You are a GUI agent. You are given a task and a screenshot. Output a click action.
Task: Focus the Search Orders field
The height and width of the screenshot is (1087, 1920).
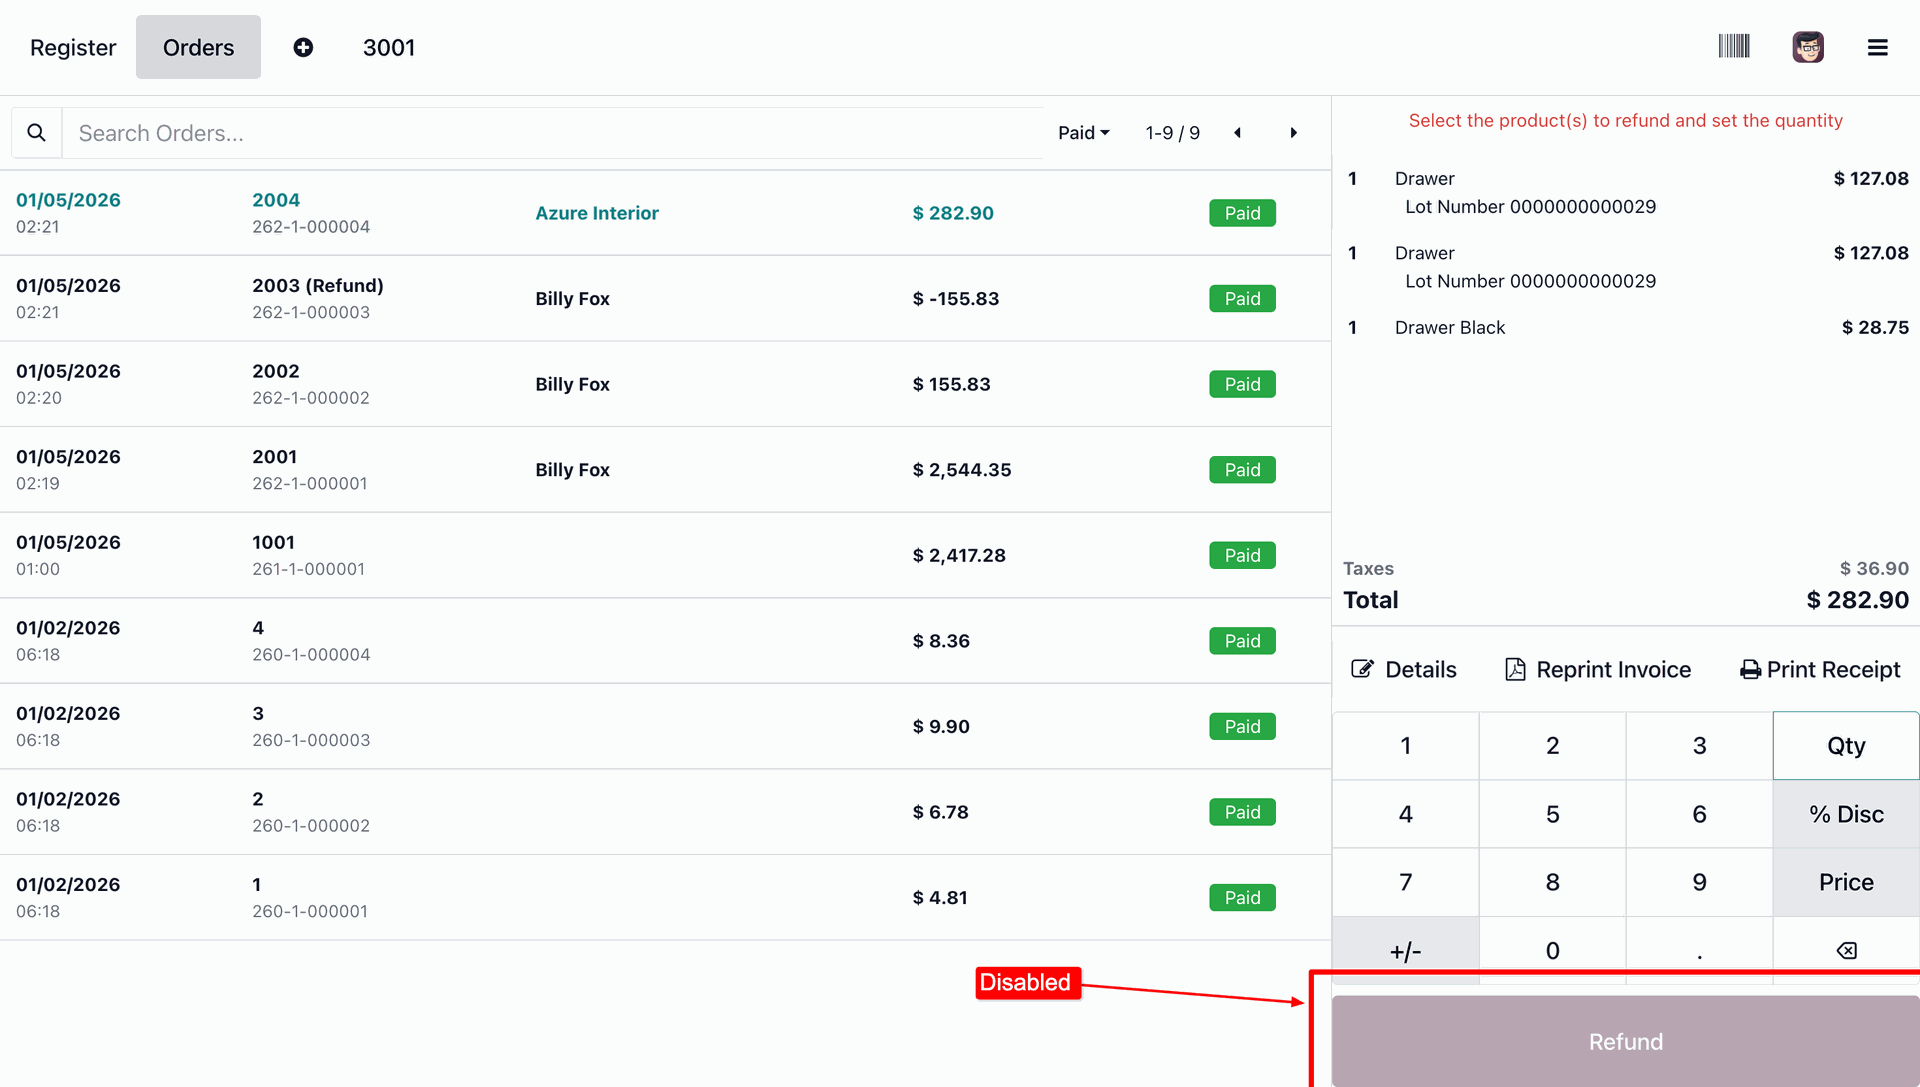click(550, 133)
